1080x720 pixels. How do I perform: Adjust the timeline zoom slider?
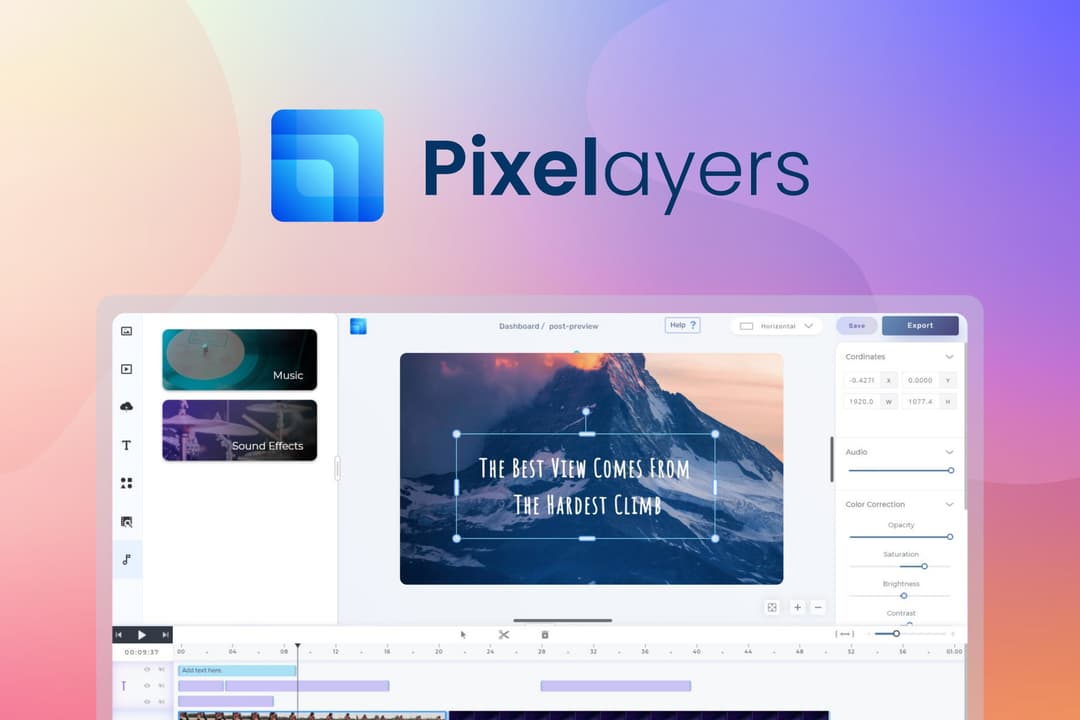[911, 634]
